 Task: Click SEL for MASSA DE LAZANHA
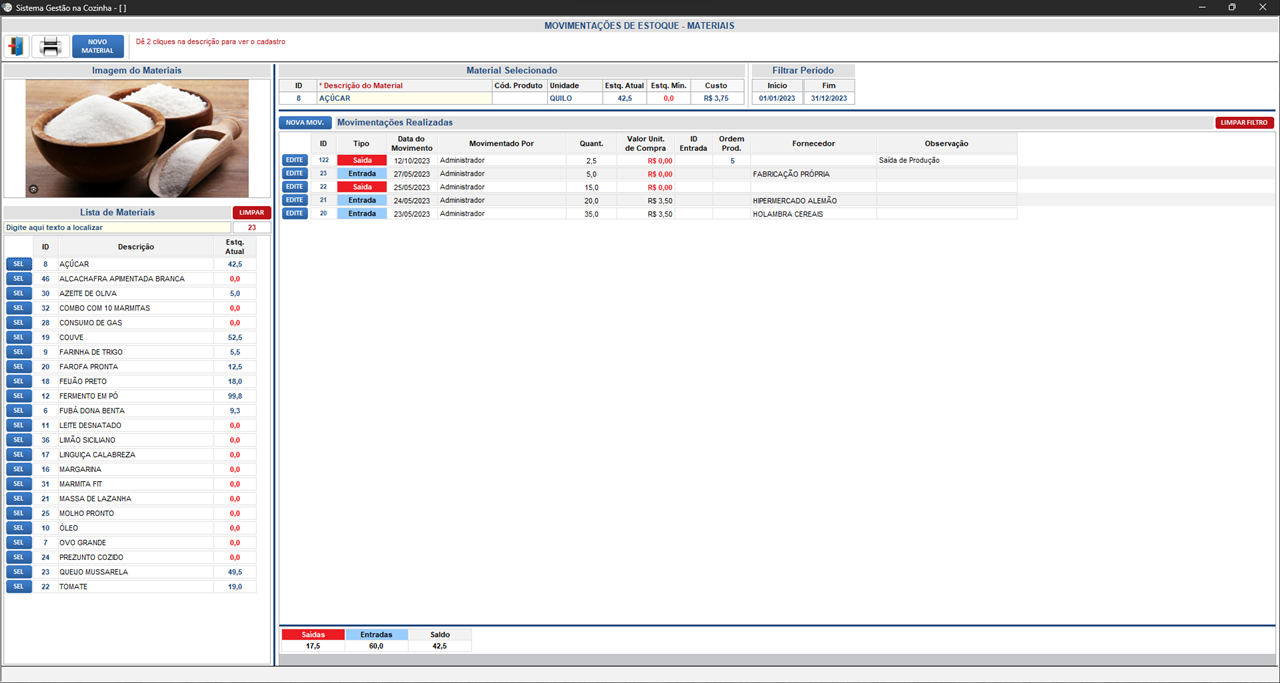tap(19, 499)
